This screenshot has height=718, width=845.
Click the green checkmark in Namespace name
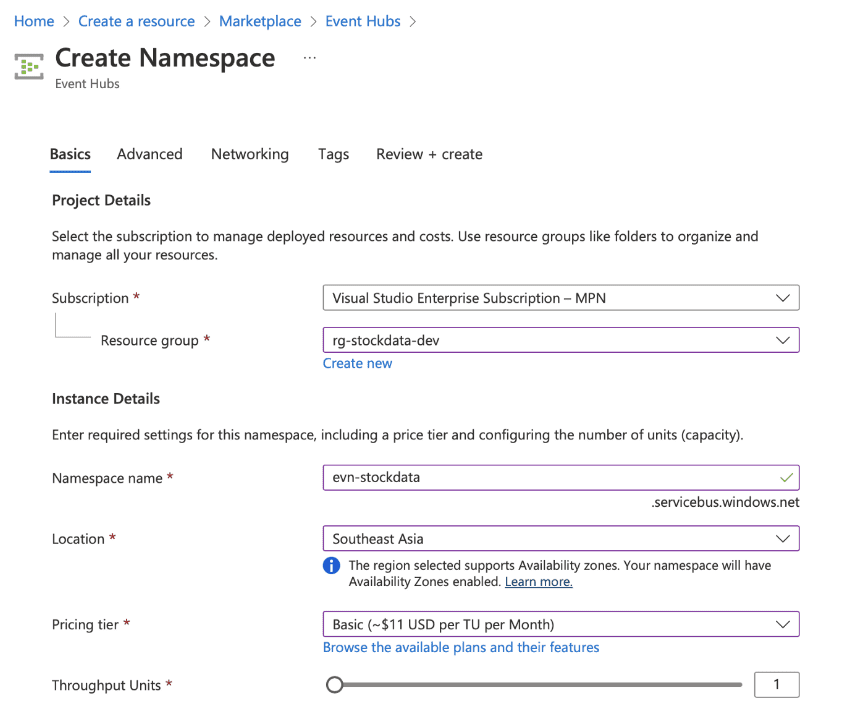coord(786,478)
